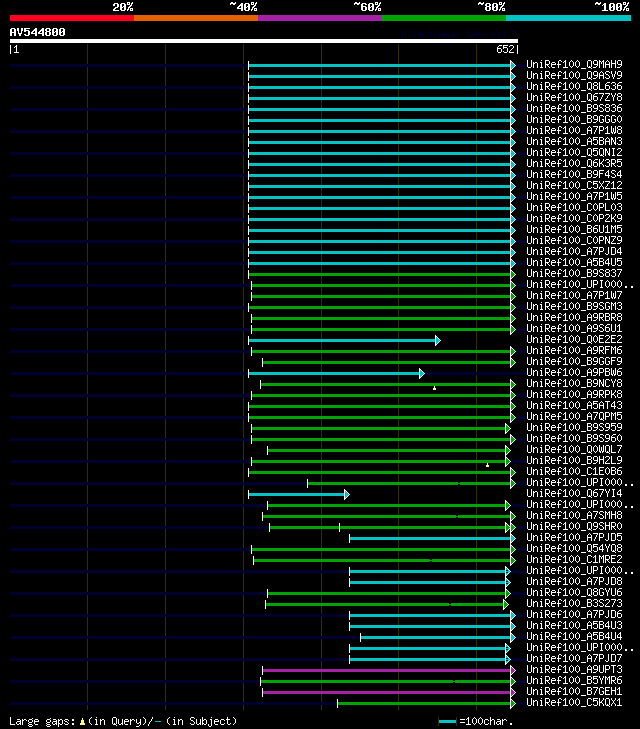Viewport: 640px width, 729px height.
Task: Click the cyan alignment bar for A5B4U4
Action: coord(437,638)
